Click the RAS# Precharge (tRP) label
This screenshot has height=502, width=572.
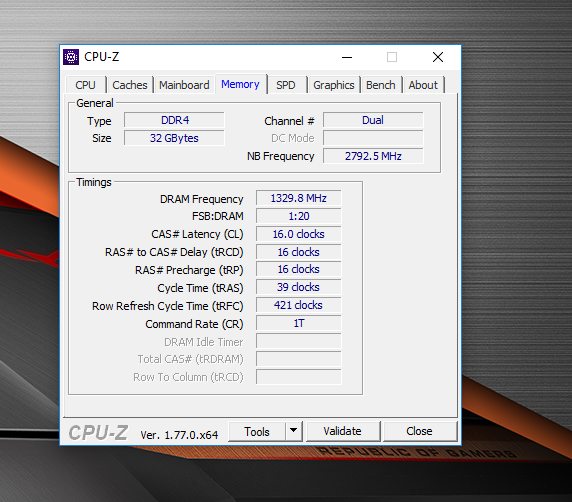tap(189, 270)
